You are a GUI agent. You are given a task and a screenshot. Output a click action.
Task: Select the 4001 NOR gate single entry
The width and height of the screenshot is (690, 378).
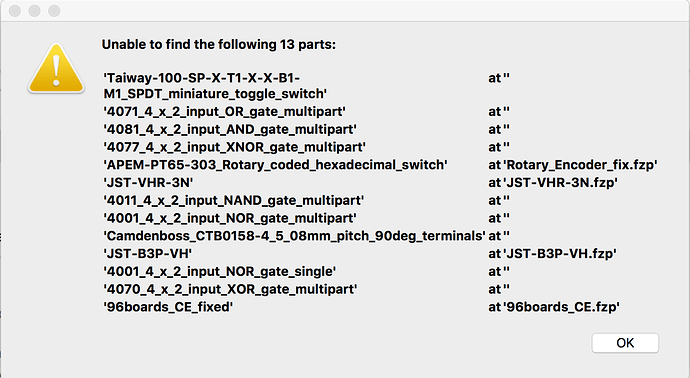(220, 272)
